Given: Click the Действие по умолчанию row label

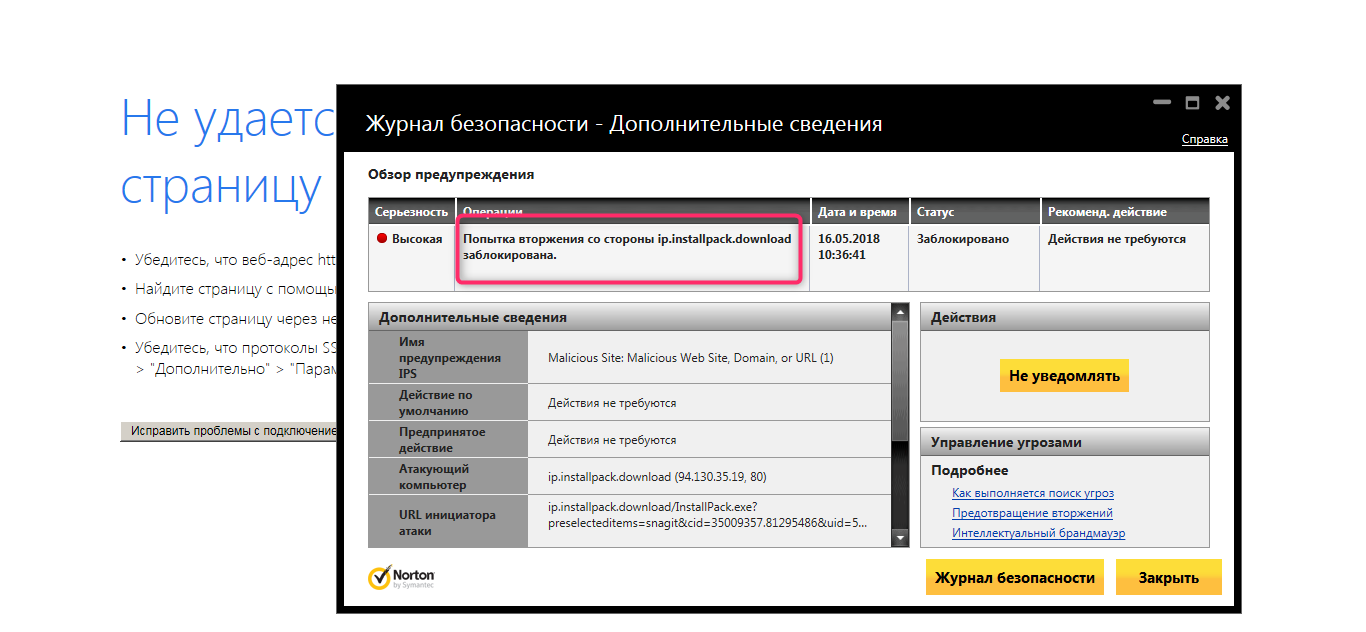Looking at the screenshot, I should click(448, 402).
